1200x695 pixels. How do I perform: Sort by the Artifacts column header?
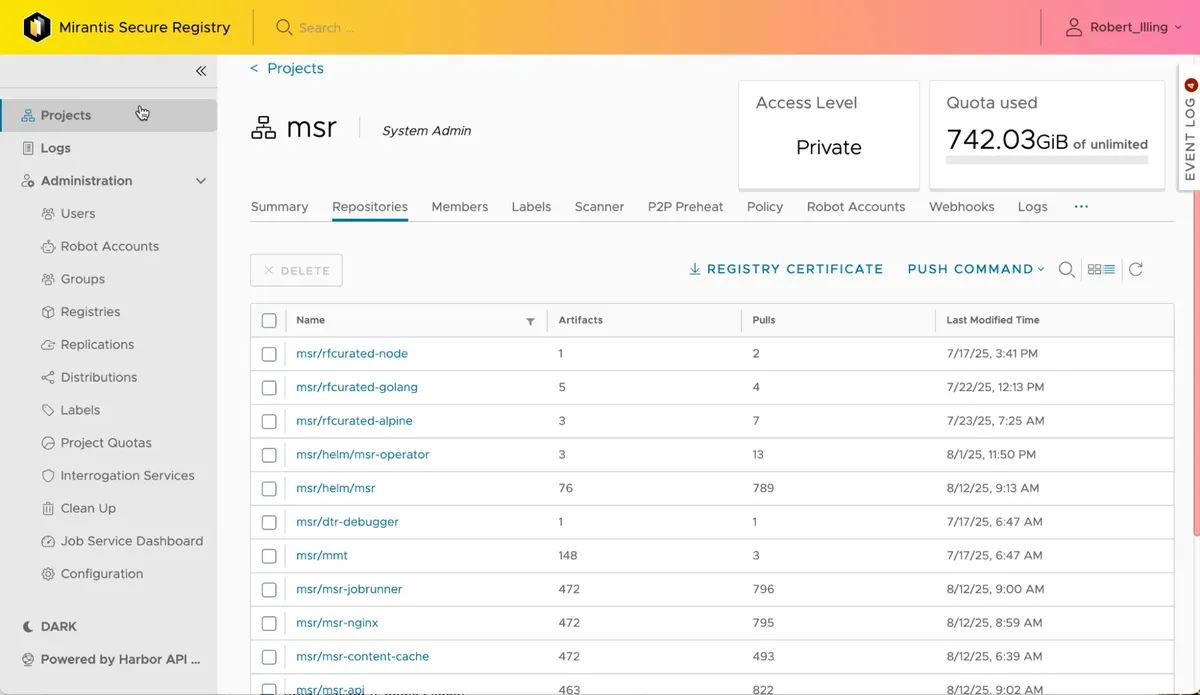581,321
